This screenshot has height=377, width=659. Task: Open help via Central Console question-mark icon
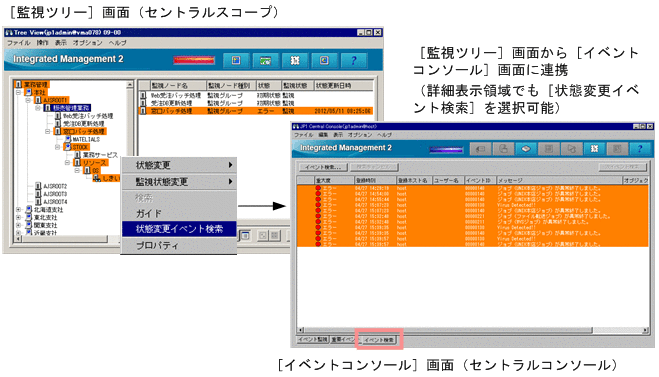coord(640,149)
